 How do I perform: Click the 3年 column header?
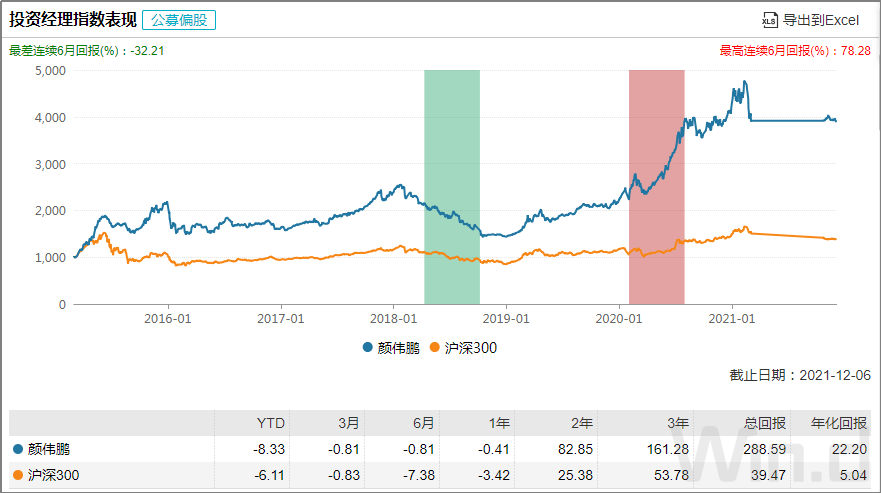point(678,423)
